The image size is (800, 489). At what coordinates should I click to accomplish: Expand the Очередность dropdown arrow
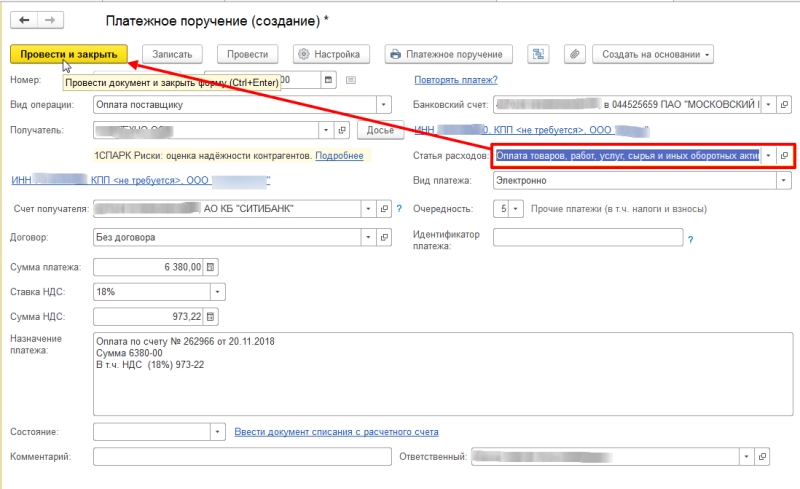[515, 209]
